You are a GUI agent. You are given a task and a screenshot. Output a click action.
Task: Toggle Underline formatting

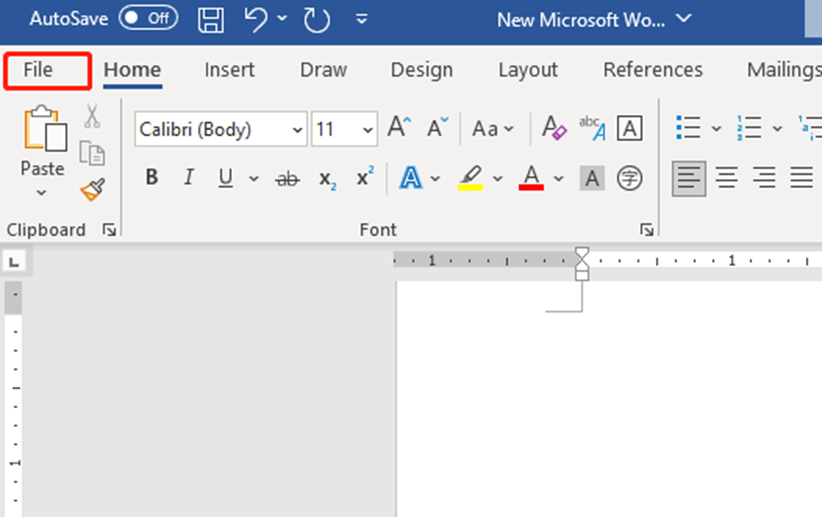coord(225,178)
